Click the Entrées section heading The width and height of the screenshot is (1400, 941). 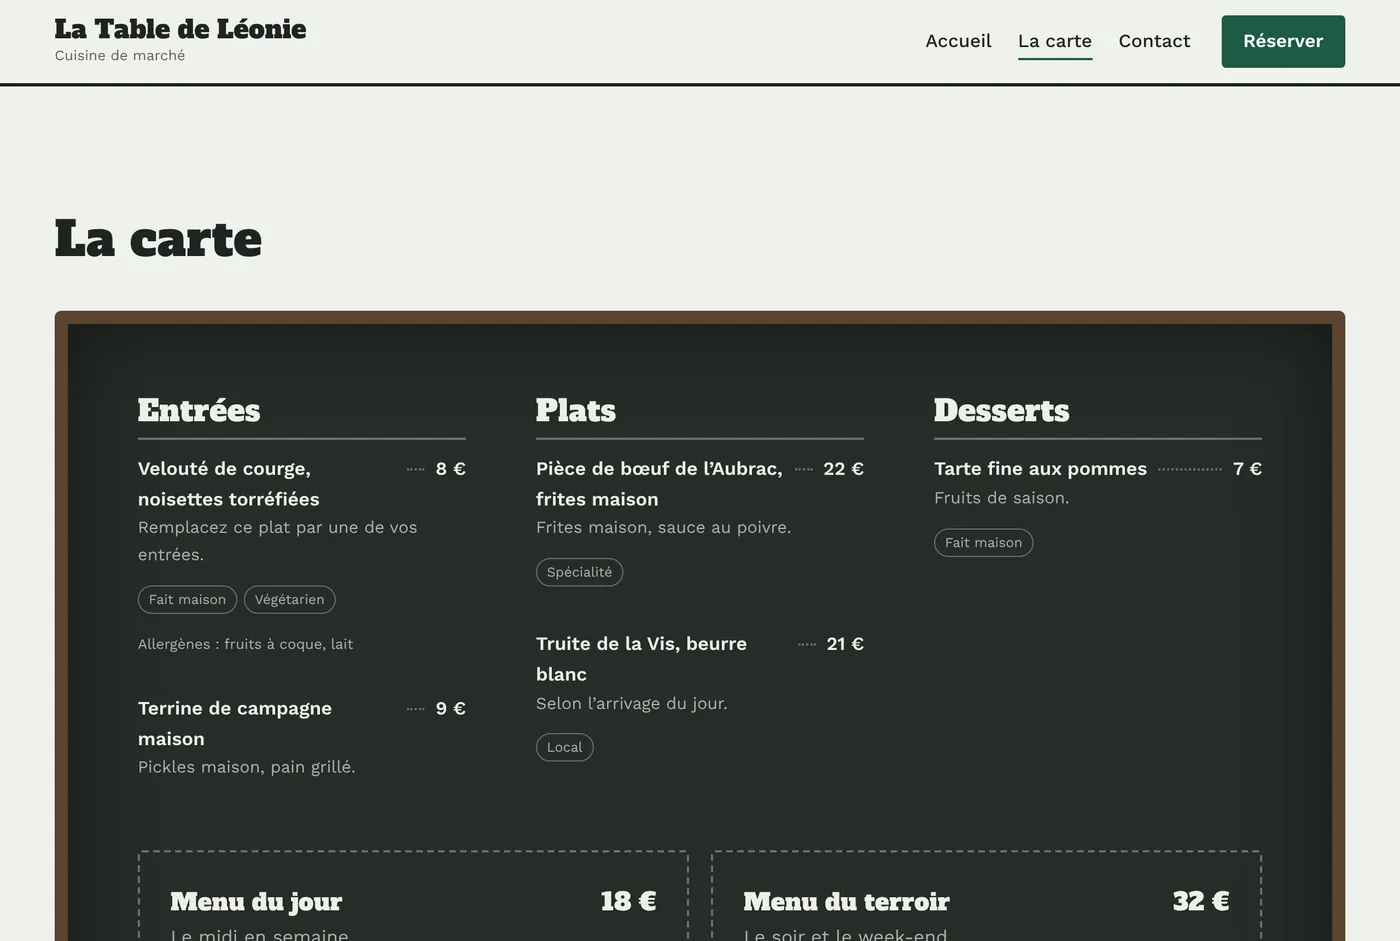[199, 410]
